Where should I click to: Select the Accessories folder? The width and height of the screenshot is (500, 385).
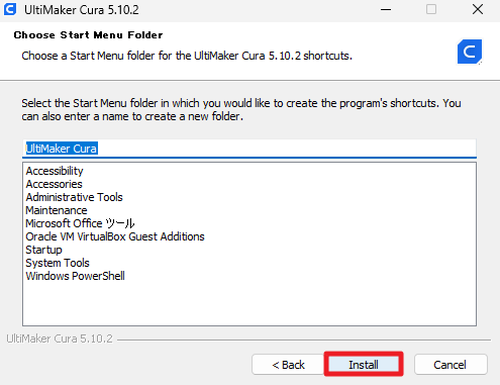click(x=54, y=184)
